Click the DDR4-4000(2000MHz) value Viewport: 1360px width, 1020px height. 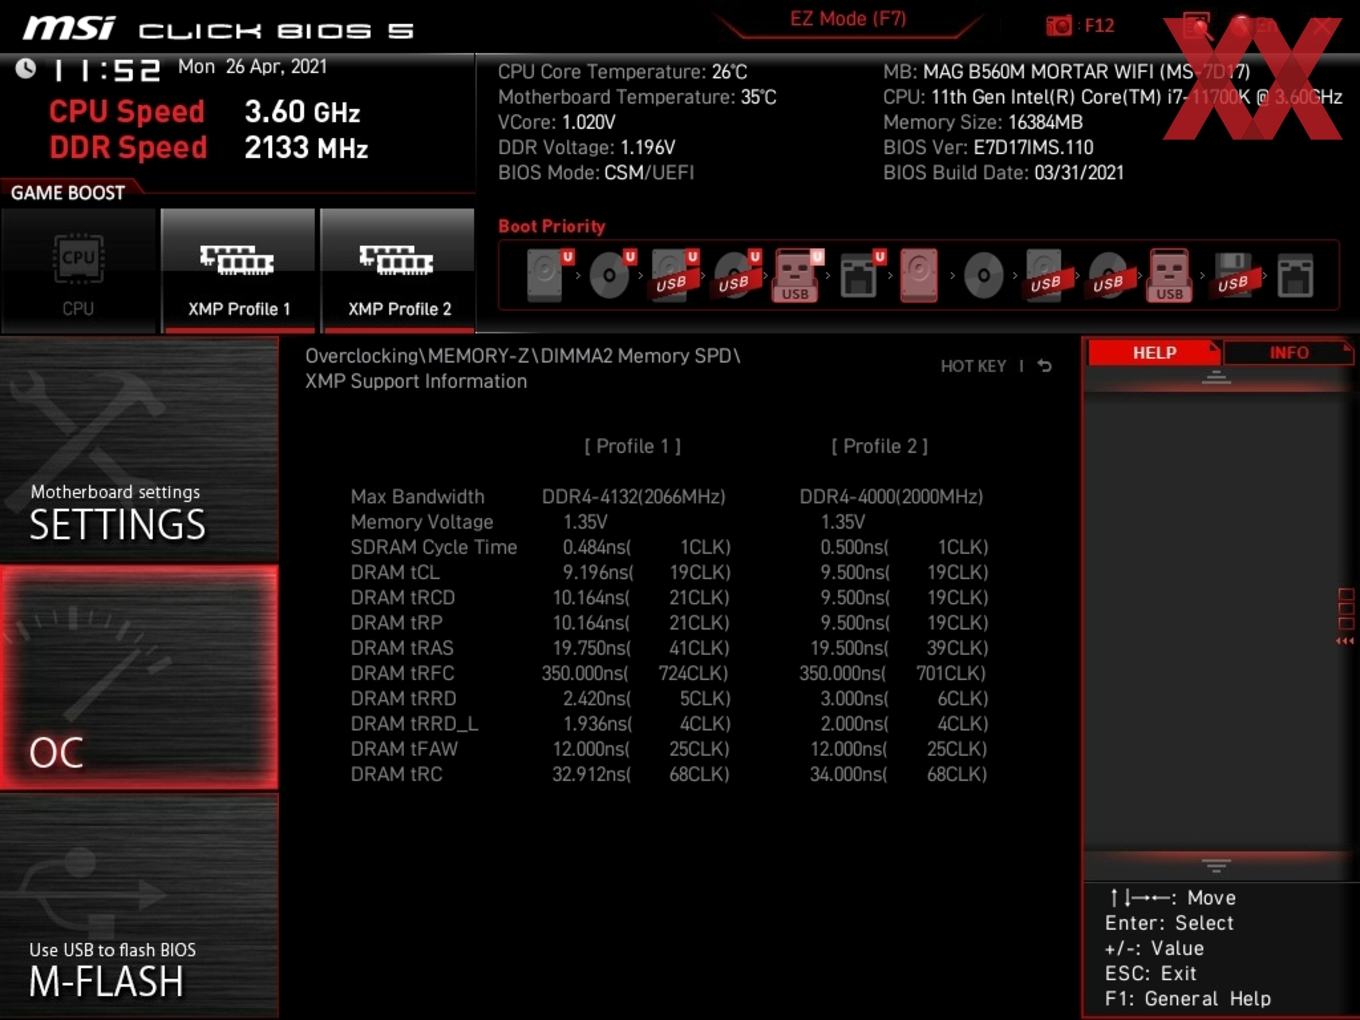pos(891,497)
